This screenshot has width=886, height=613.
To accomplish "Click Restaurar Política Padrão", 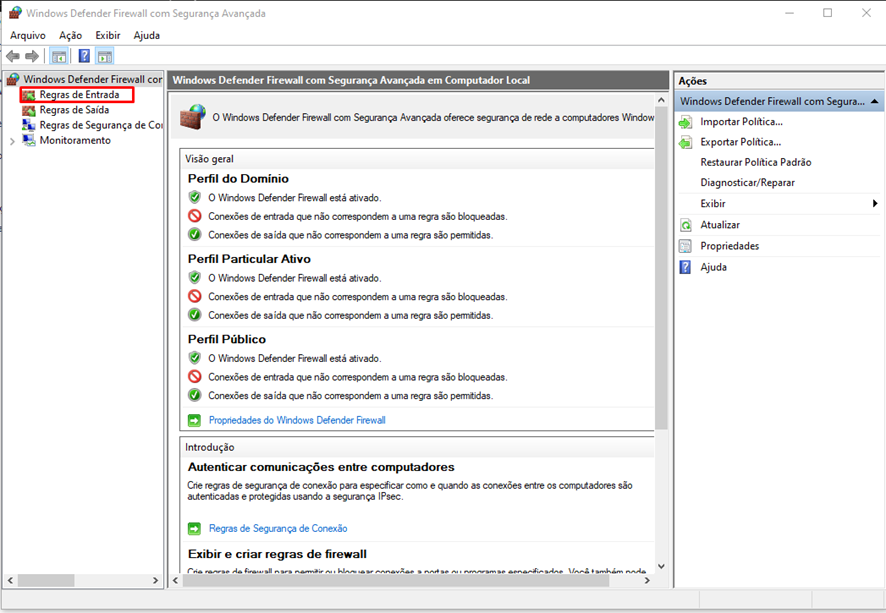I will coord(756,162).
